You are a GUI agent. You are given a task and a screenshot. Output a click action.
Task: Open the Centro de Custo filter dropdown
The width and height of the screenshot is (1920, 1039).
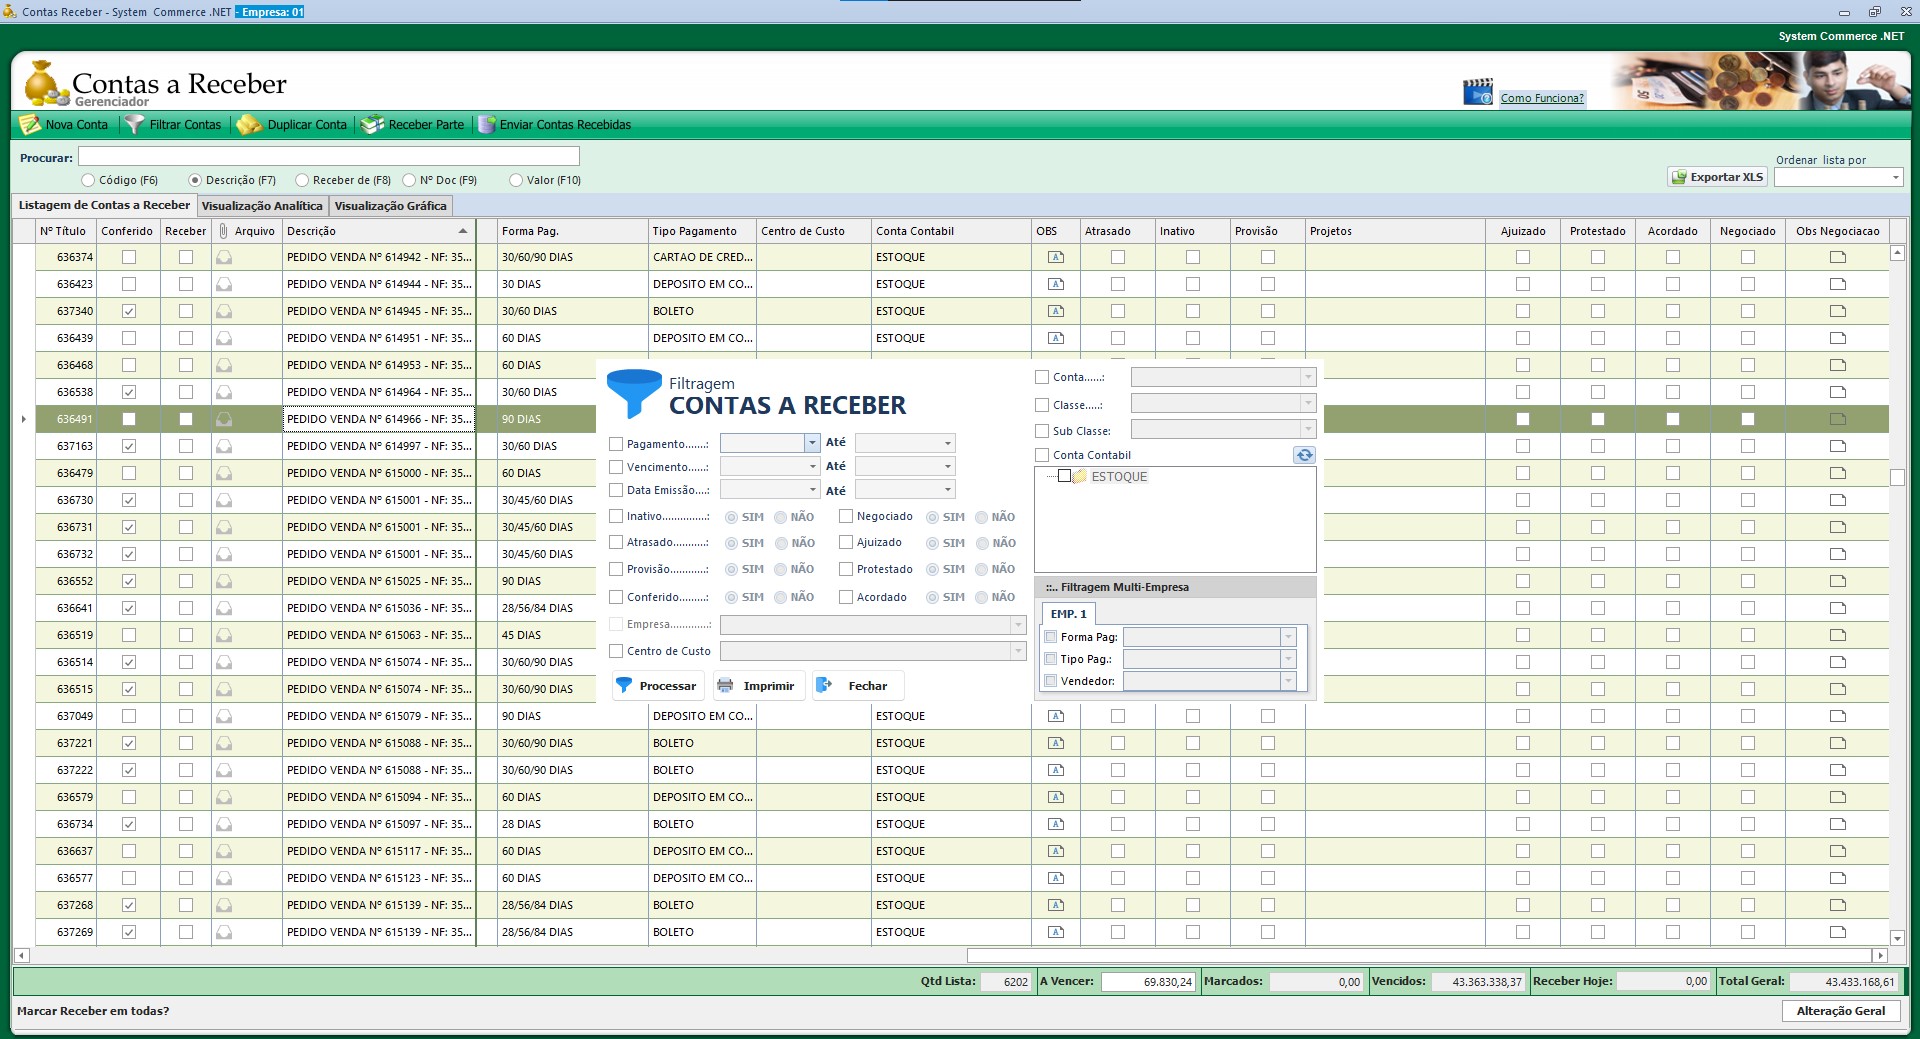coord(1018,651)
